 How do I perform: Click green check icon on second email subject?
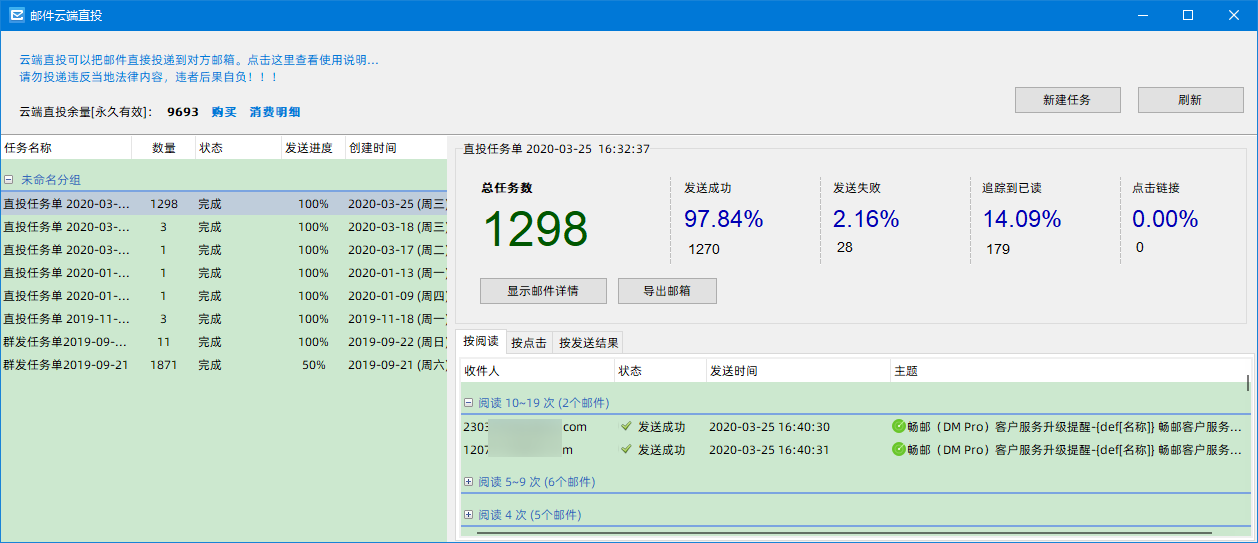pos(898,449)
